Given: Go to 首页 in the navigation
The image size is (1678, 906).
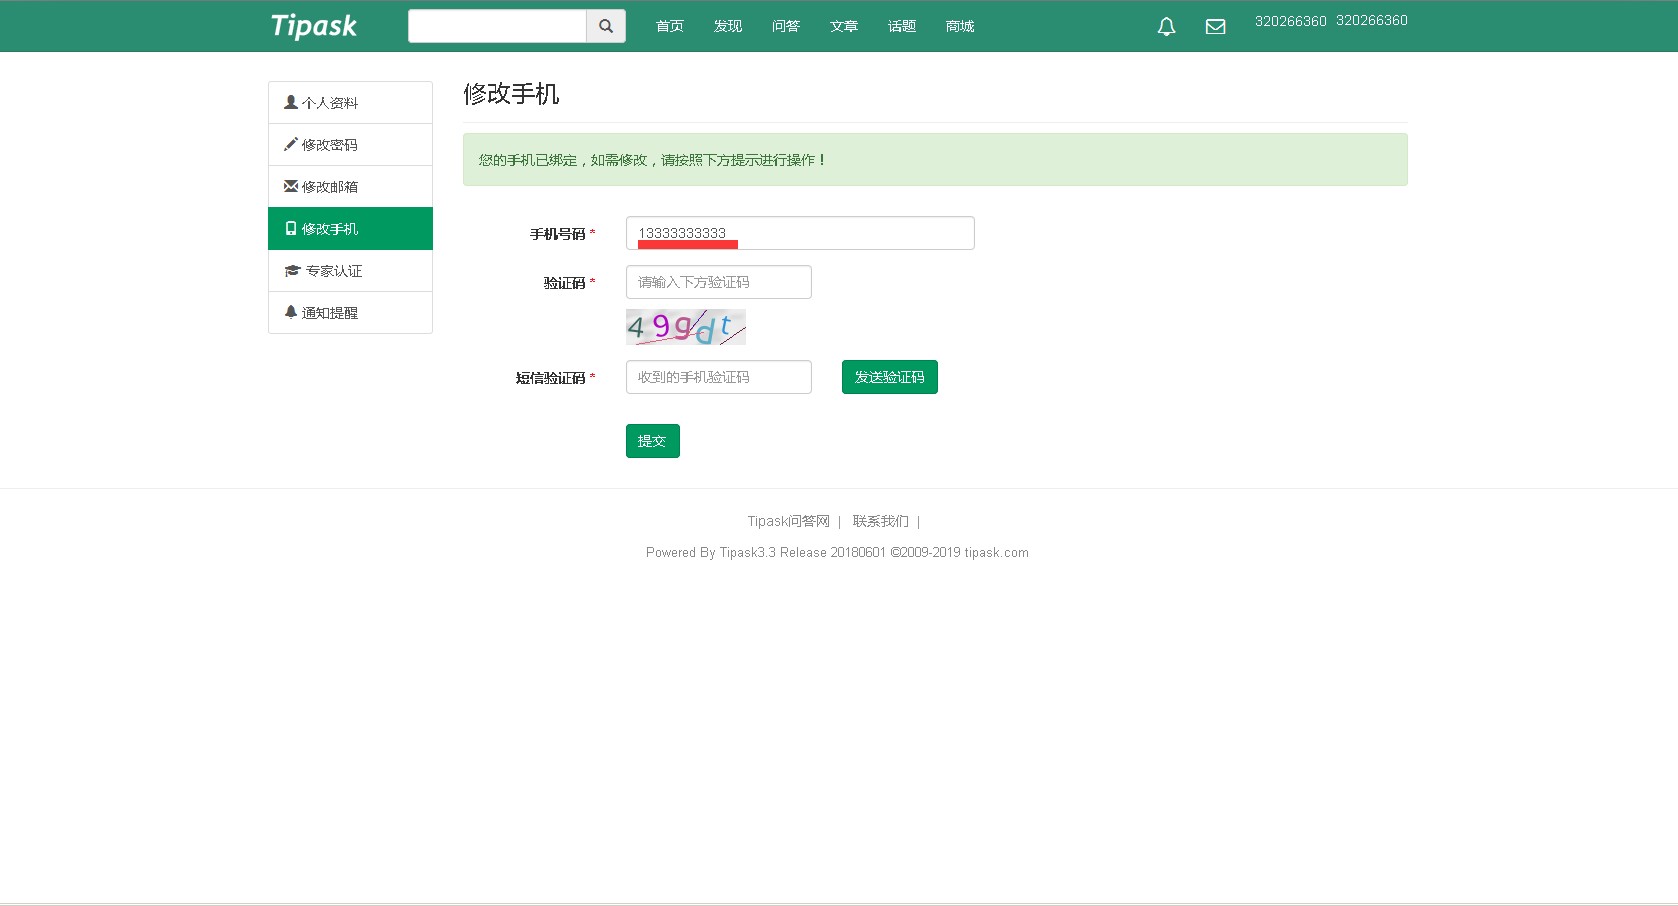Looking at the screenshot, I should tap(670, 26).
